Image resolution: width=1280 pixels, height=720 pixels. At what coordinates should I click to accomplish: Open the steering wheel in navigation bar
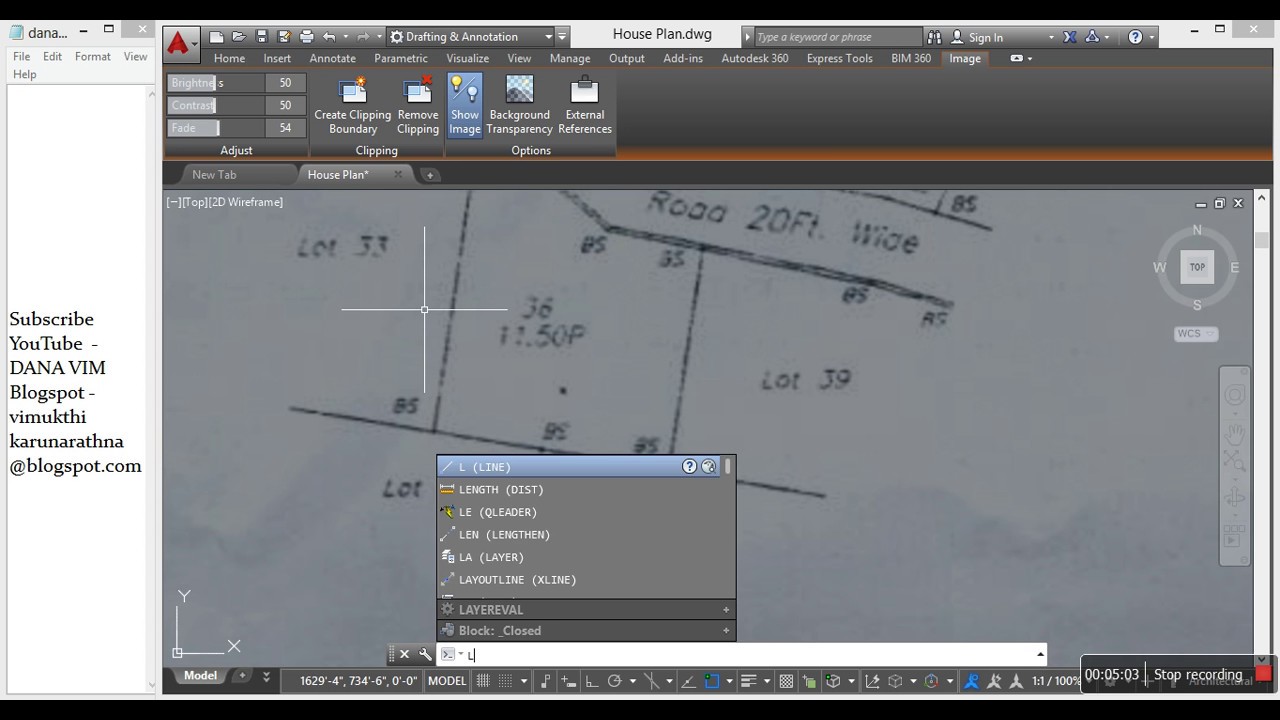[1235, 395]
